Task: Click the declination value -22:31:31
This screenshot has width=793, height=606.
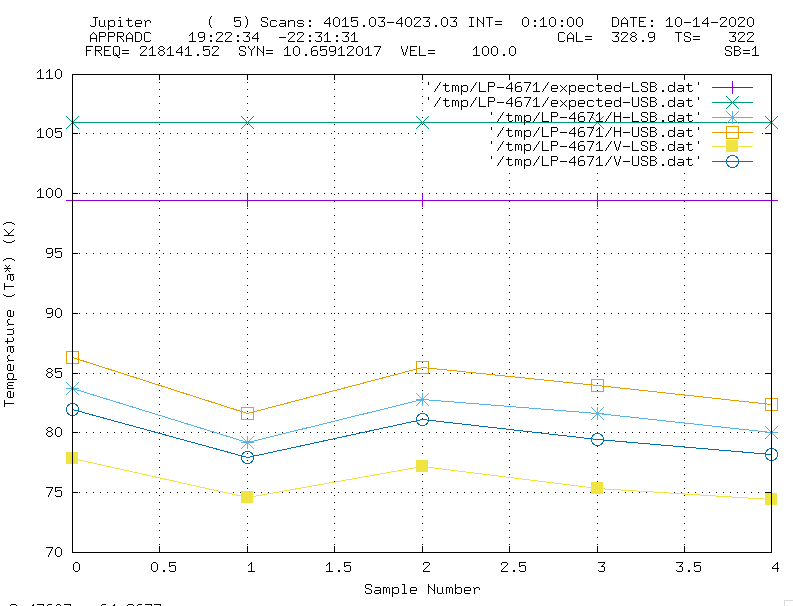Action: tap(318, 37)
